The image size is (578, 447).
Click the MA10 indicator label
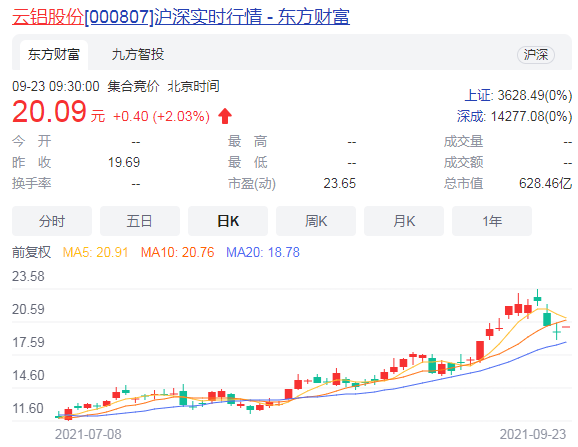177,252
